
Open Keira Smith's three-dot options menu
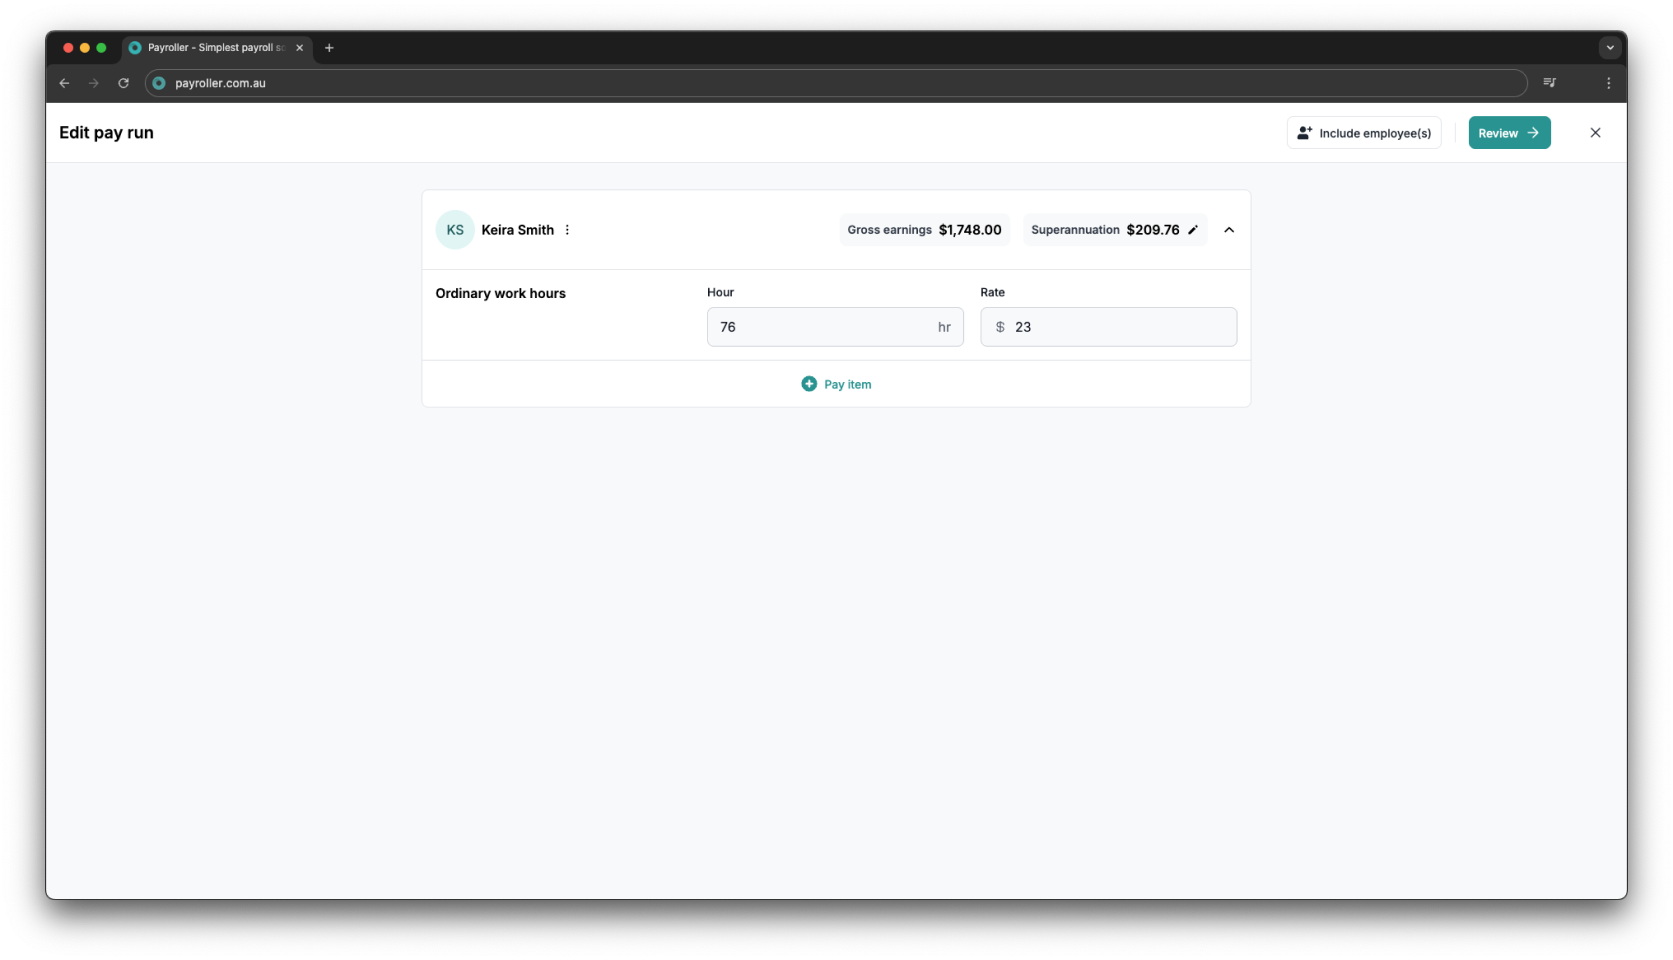pyautogui.click(x=567, y=229)
